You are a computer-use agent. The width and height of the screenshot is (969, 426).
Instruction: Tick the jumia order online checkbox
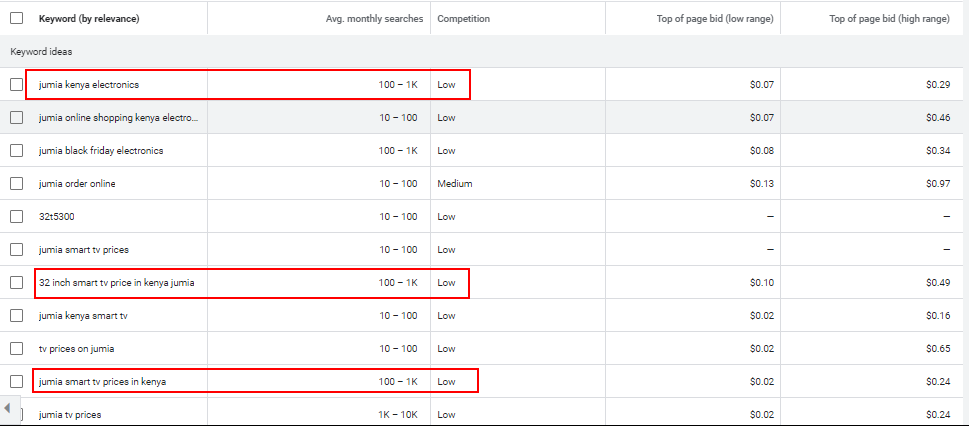point(17,184)
